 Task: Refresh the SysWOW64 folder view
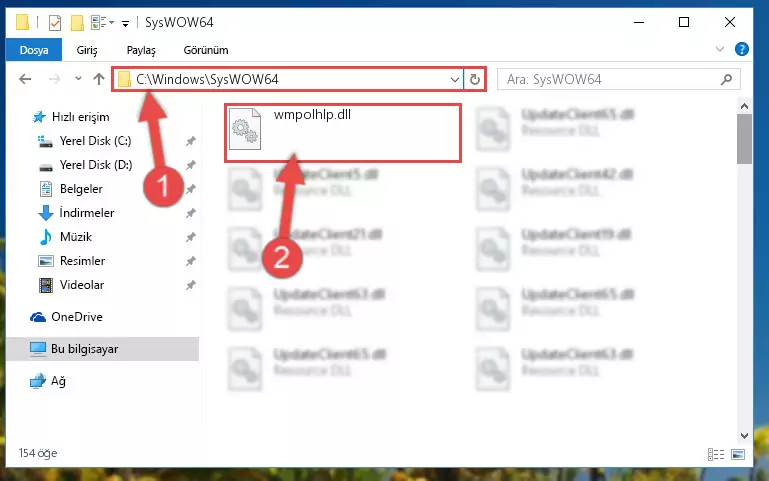[475, 79]
